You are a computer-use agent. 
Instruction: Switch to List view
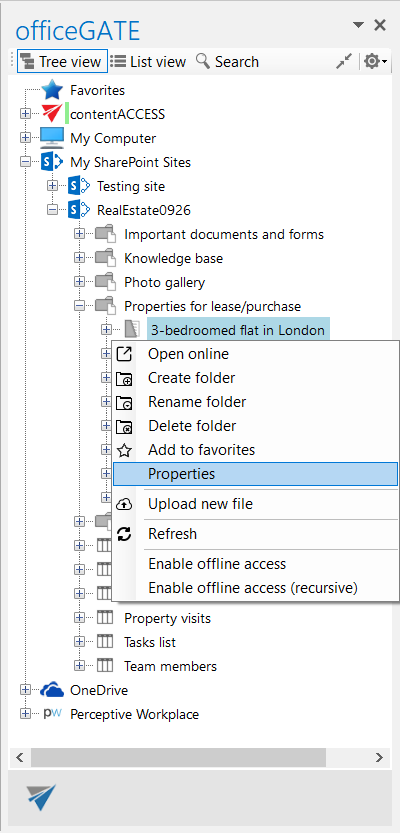pos(149,62)
